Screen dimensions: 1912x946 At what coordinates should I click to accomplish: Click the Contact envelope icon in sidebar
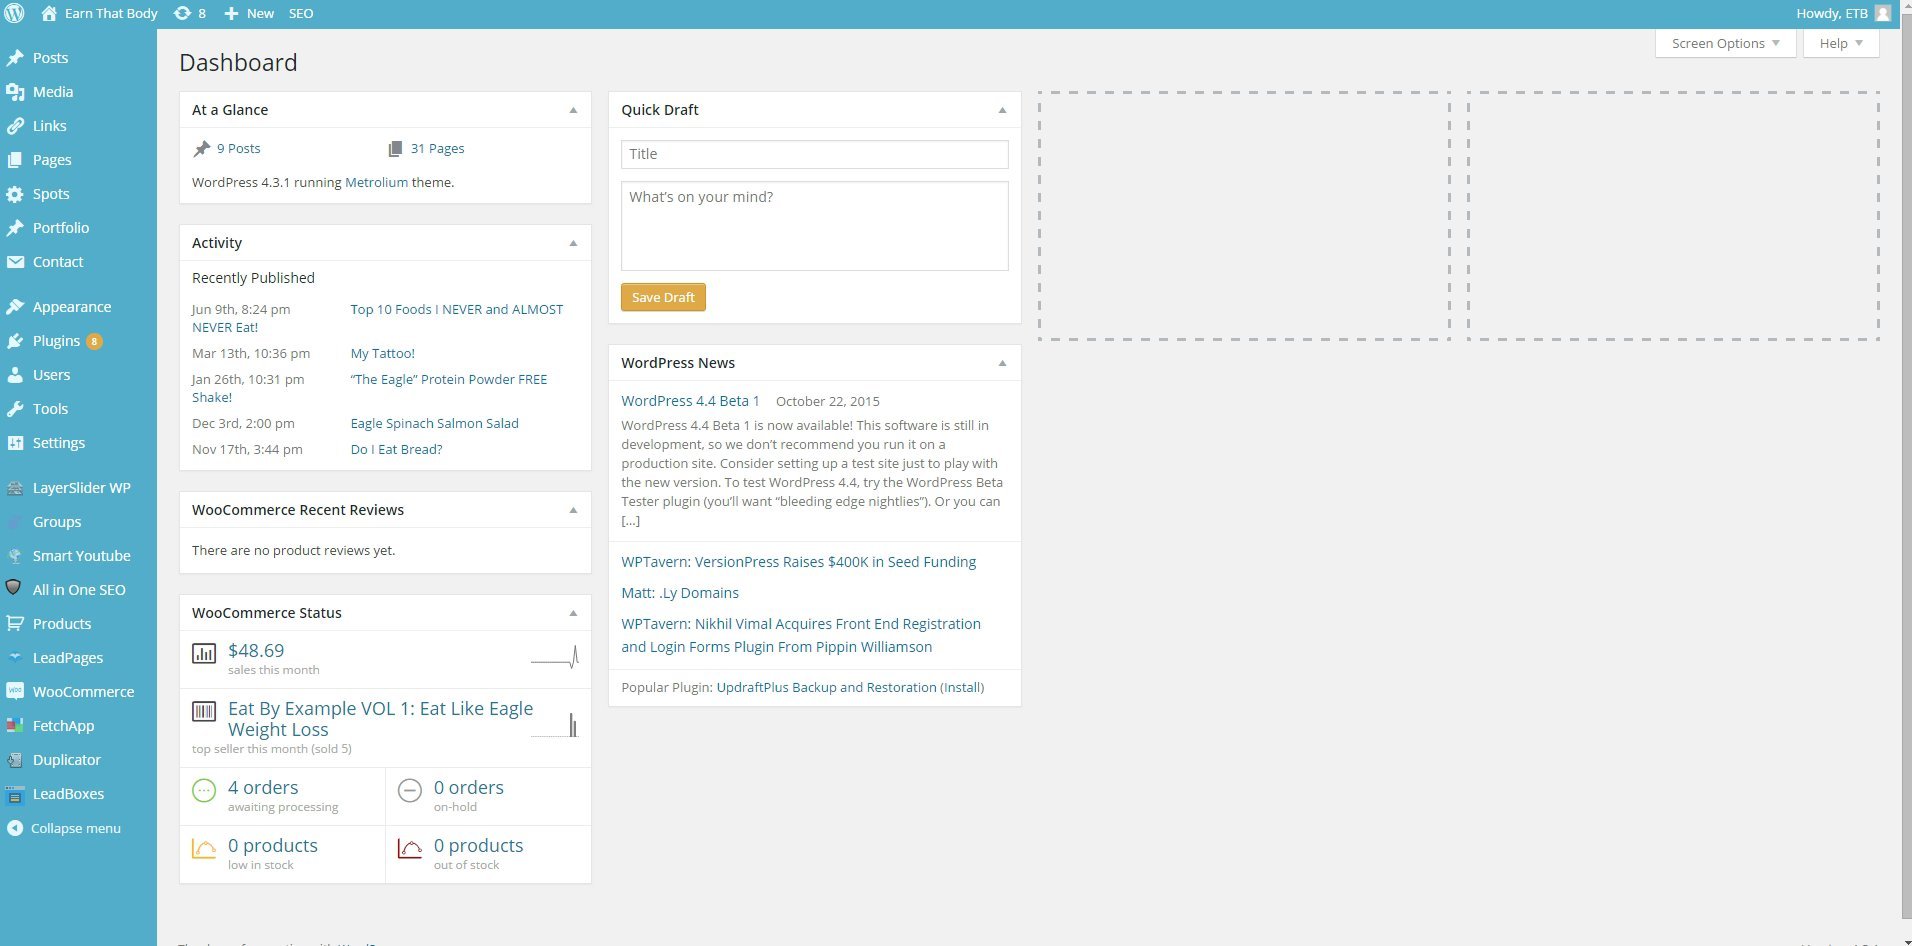point(15,262)
